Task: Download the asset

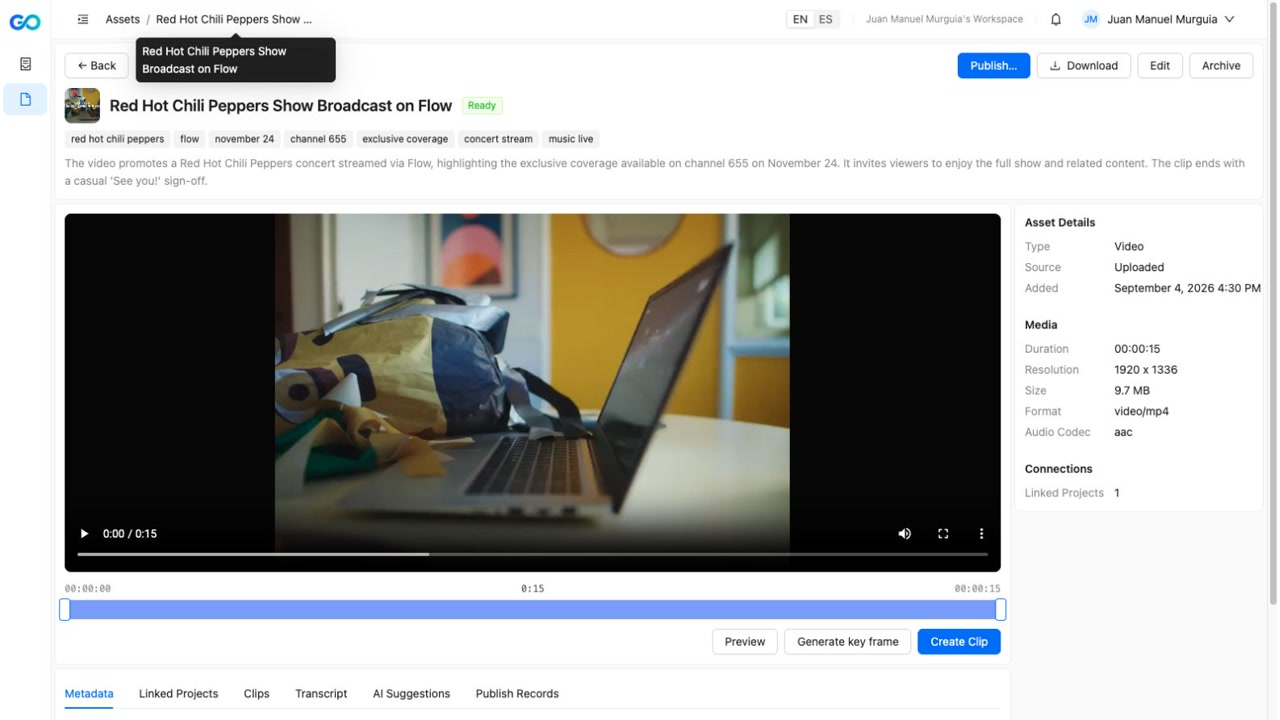Action: 1084,66
